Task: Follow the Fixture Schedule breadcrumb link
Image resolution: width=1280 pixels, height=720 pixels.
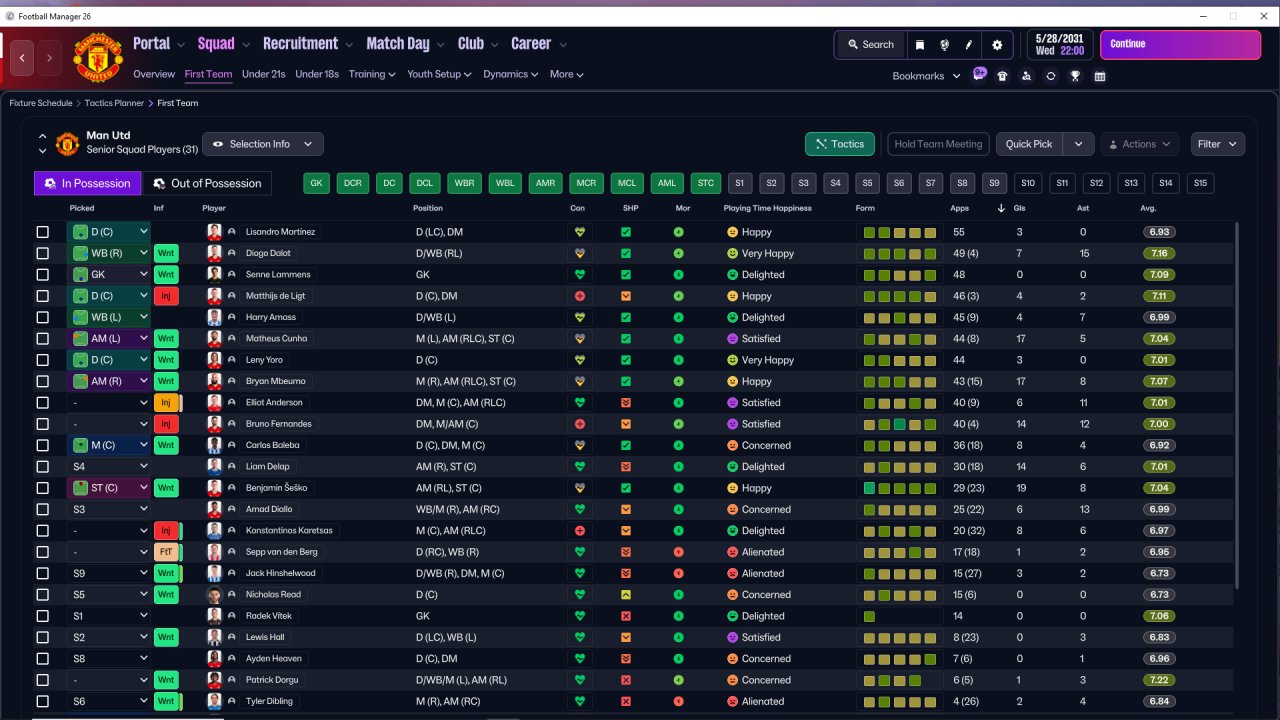Action: click(x=41, y=103)
